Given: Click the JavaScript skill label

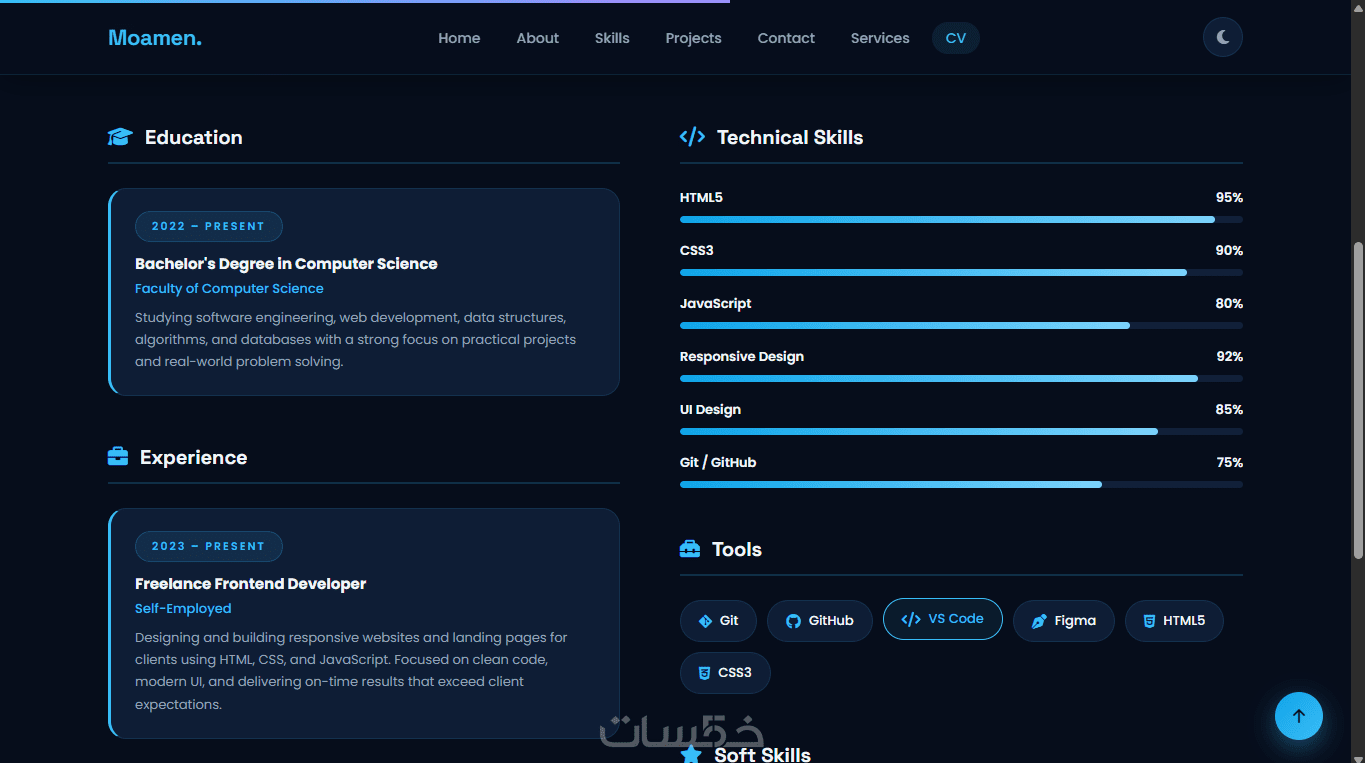Looking at the screenshot, I should pos(715,304).
